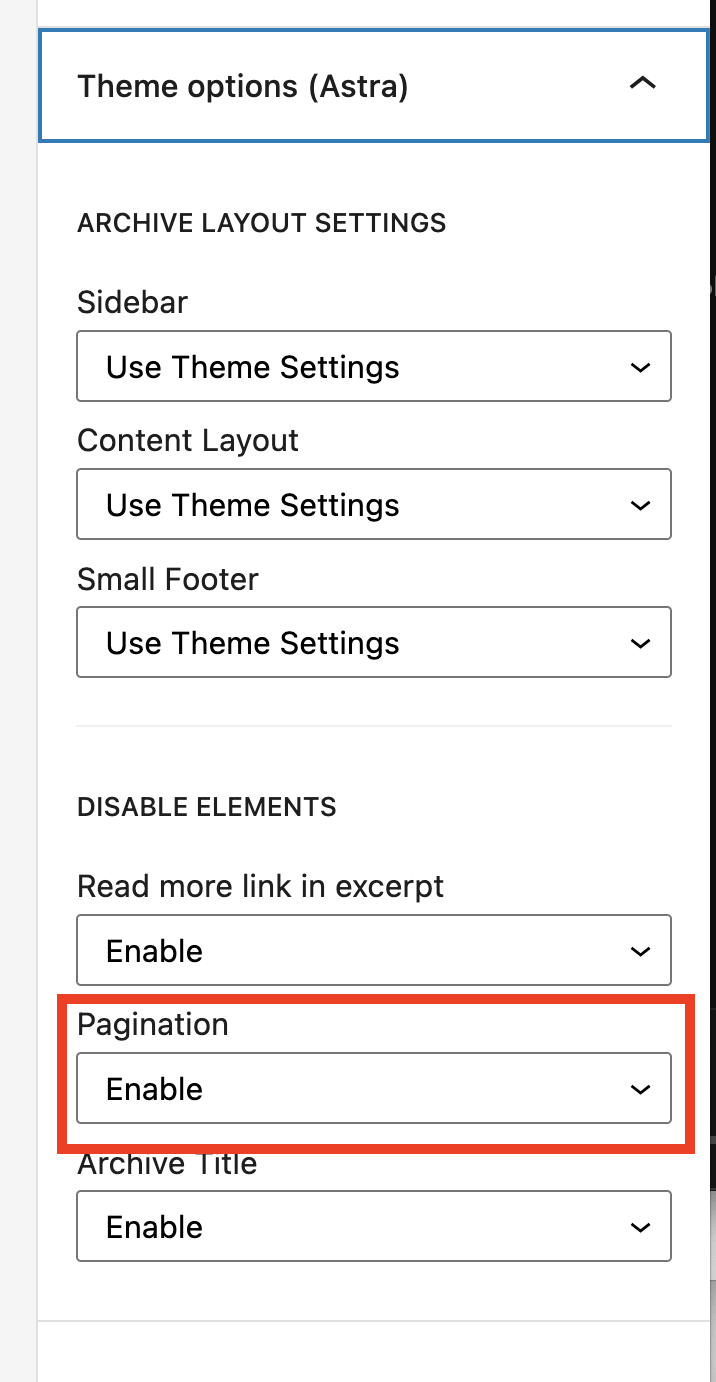Click the Small Footer field label
This screenshot has width=716, height=1382.
click(168, 579)
